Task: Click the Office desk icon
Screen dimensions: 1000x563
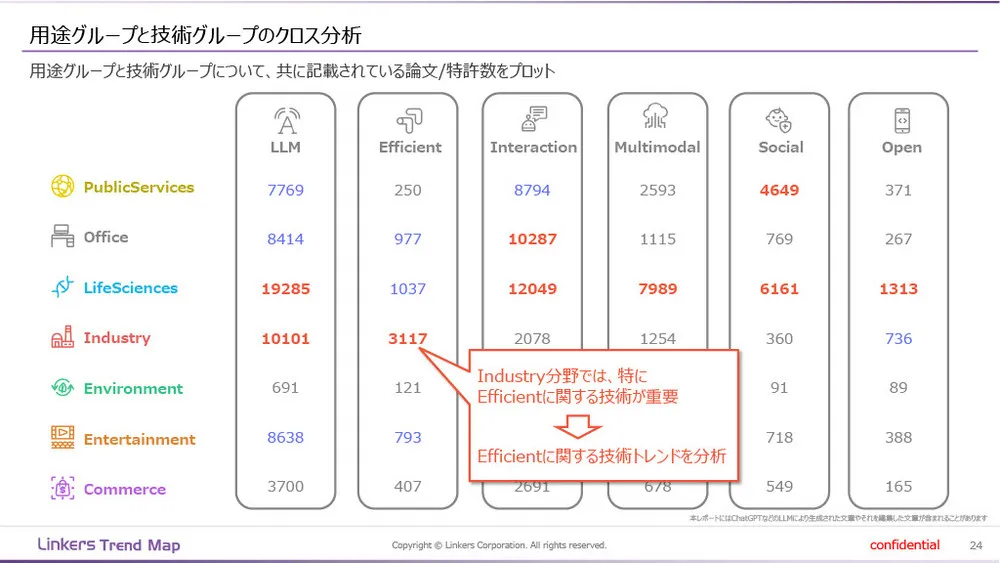Action: click(62, 236)
